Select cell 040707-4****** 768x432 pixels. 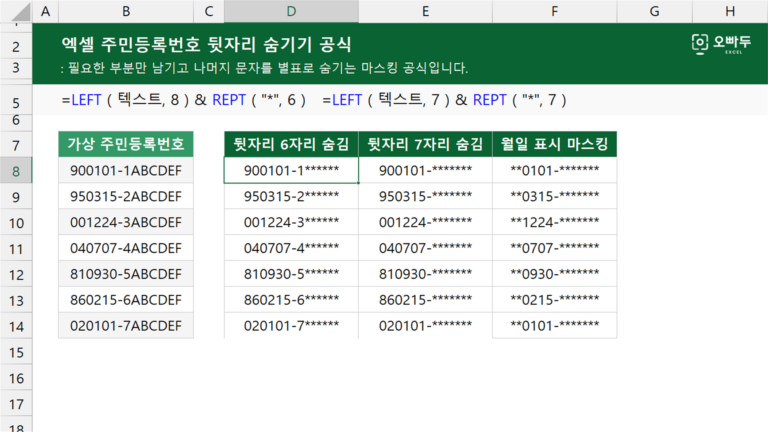(291, 248)
